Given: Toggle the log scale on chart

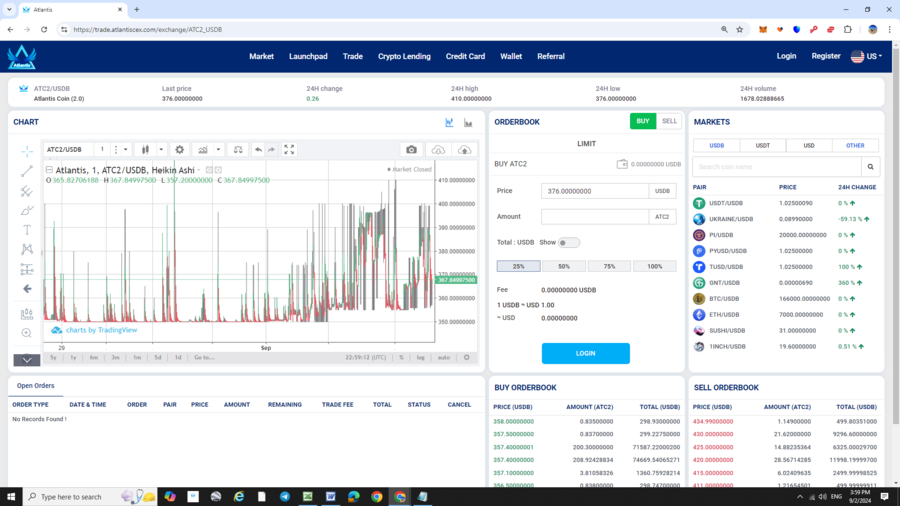Looking at the screenshot, I should [421, 357].
